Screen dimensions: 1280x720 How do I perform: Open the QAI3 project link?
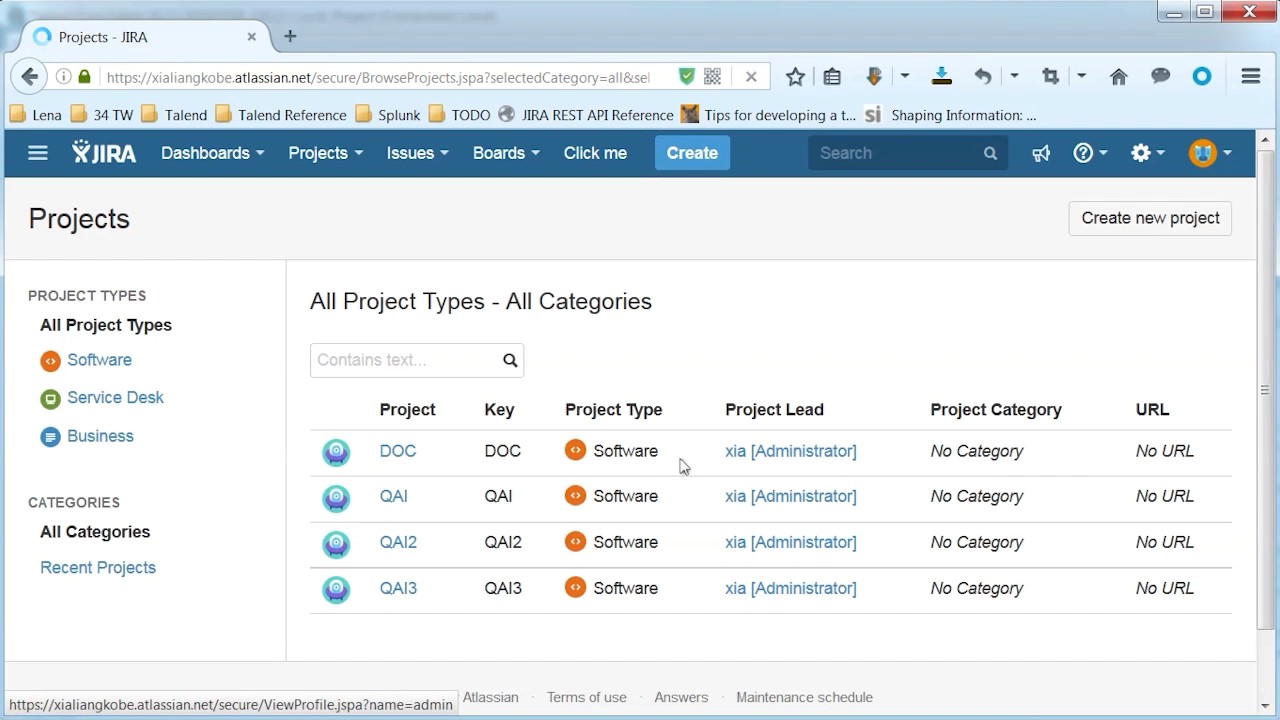tap(398, 588)
